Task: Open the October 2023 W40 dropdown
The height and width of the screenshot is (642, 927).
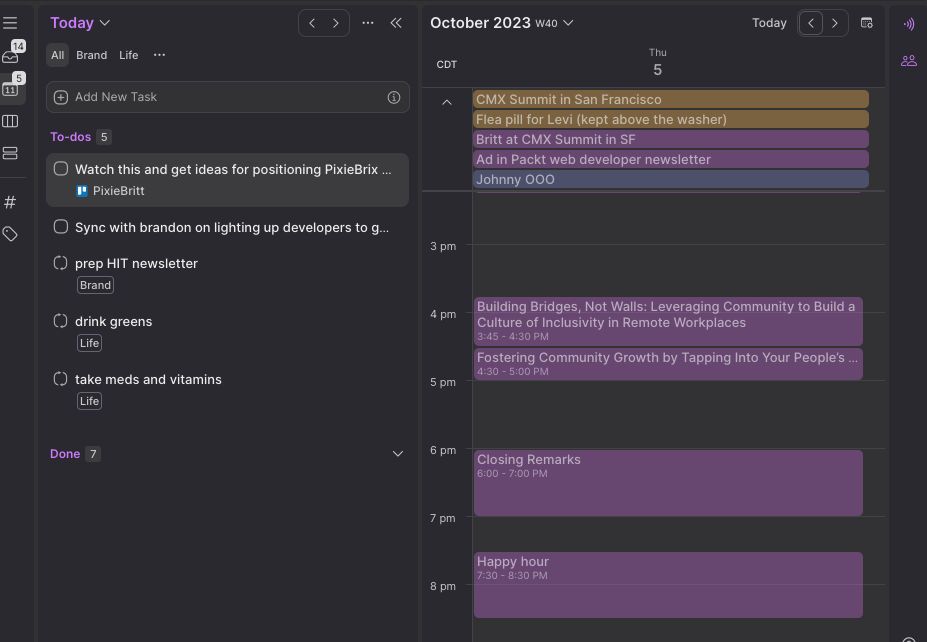Action: pyautogui.click(x=502, y=22)
